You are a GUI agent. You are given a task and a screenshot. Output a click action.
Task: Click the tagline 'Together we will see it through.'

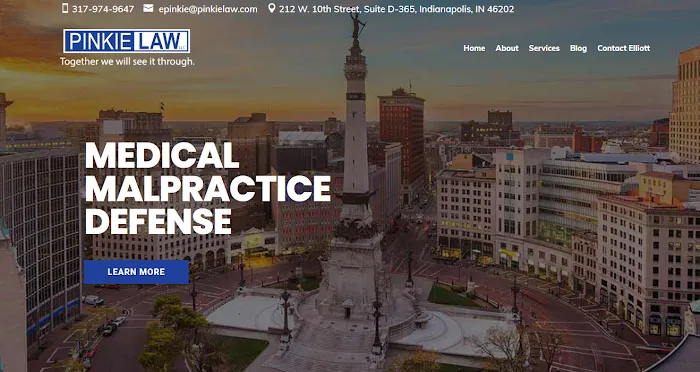click(x=127, y=62)
